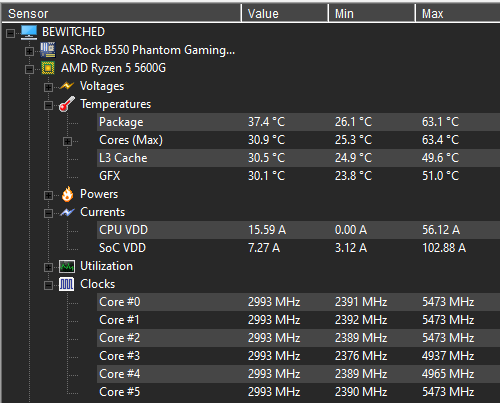The height and width of the screenshot is (403, 500).
Task: Select the Powers label
Action: 99,194
